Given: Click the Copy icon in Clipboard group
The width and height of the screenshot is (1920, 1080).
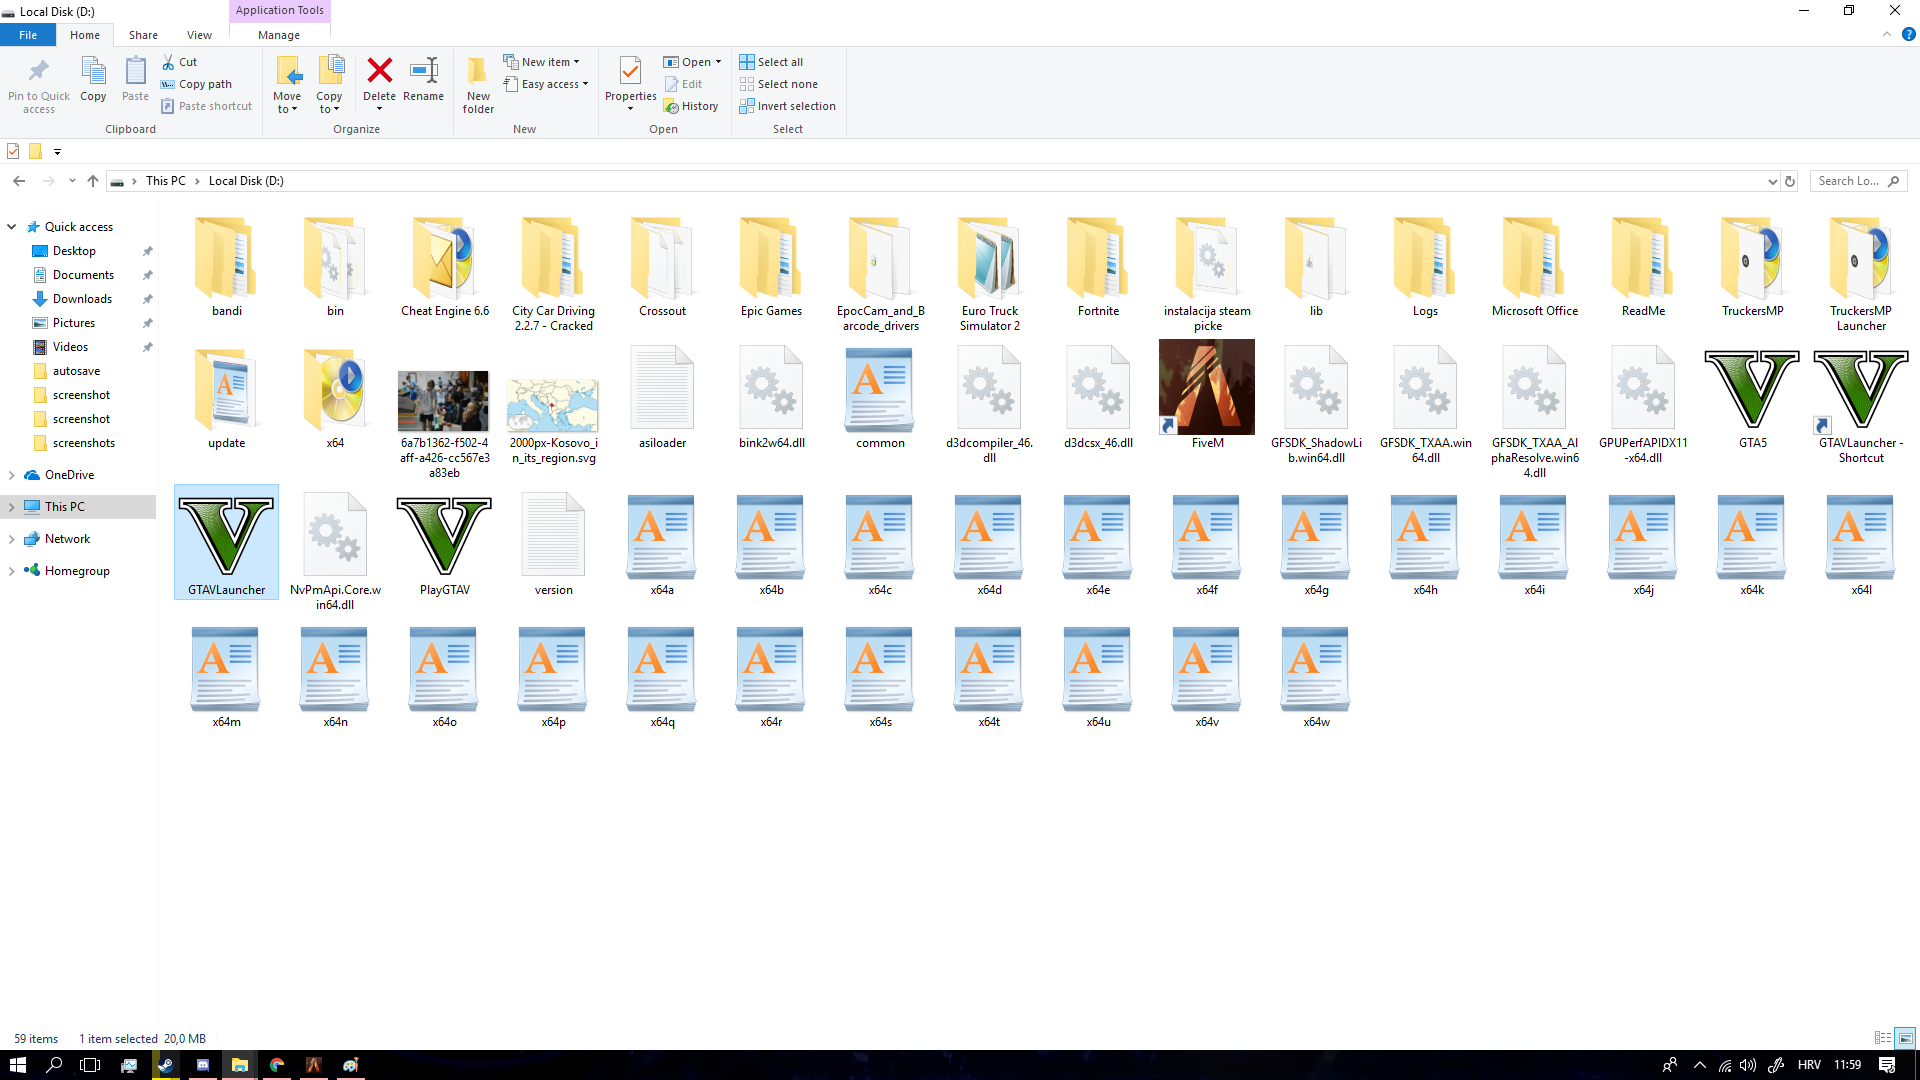Looking at the screenshot, I should tap(93, 79).
